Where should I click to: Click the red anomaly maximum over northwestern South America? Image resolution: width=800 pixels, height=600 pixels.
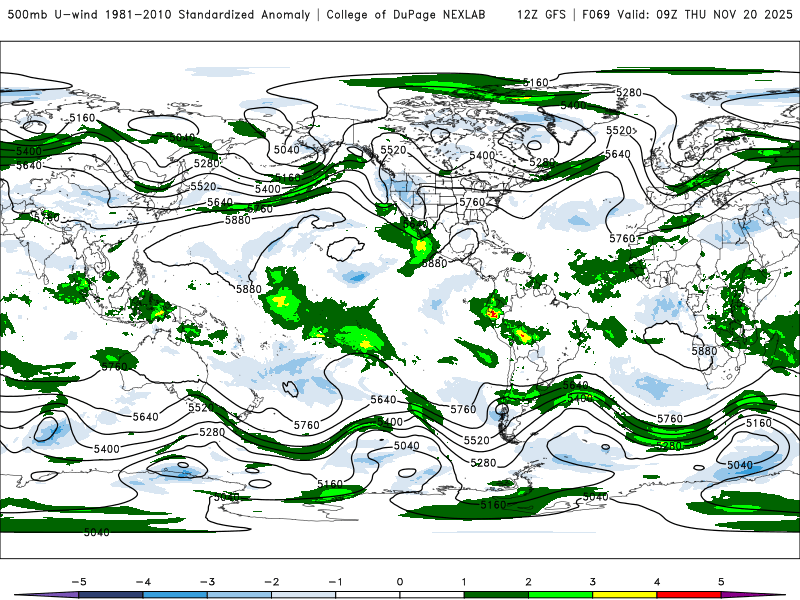click(493, 314)
